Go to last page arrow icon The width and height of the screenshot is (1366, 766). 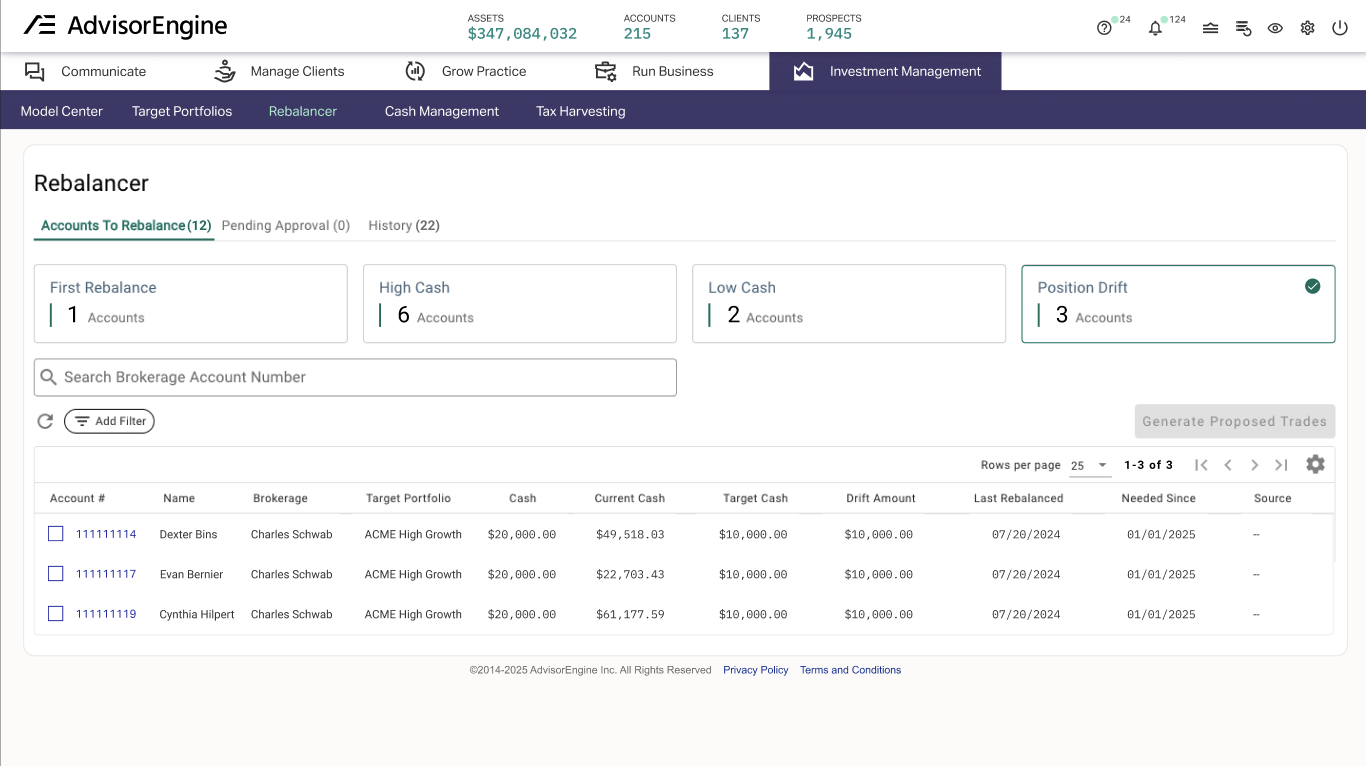click(x=1281, y=465)
